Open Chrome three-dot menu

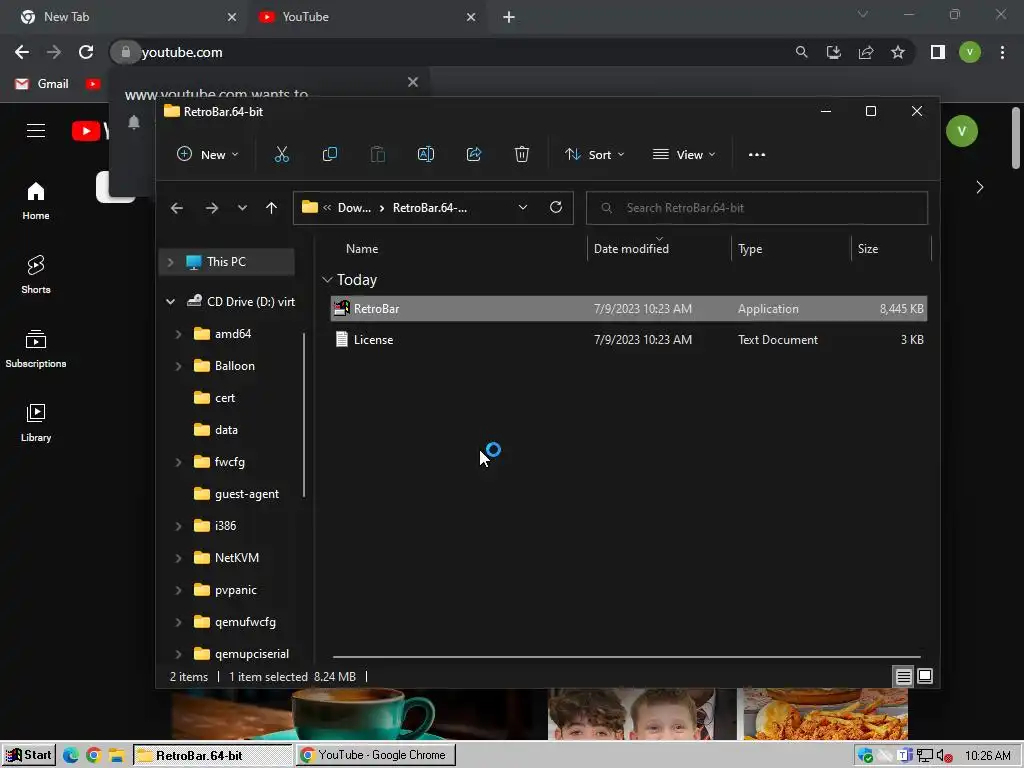tap(1002, 52)
